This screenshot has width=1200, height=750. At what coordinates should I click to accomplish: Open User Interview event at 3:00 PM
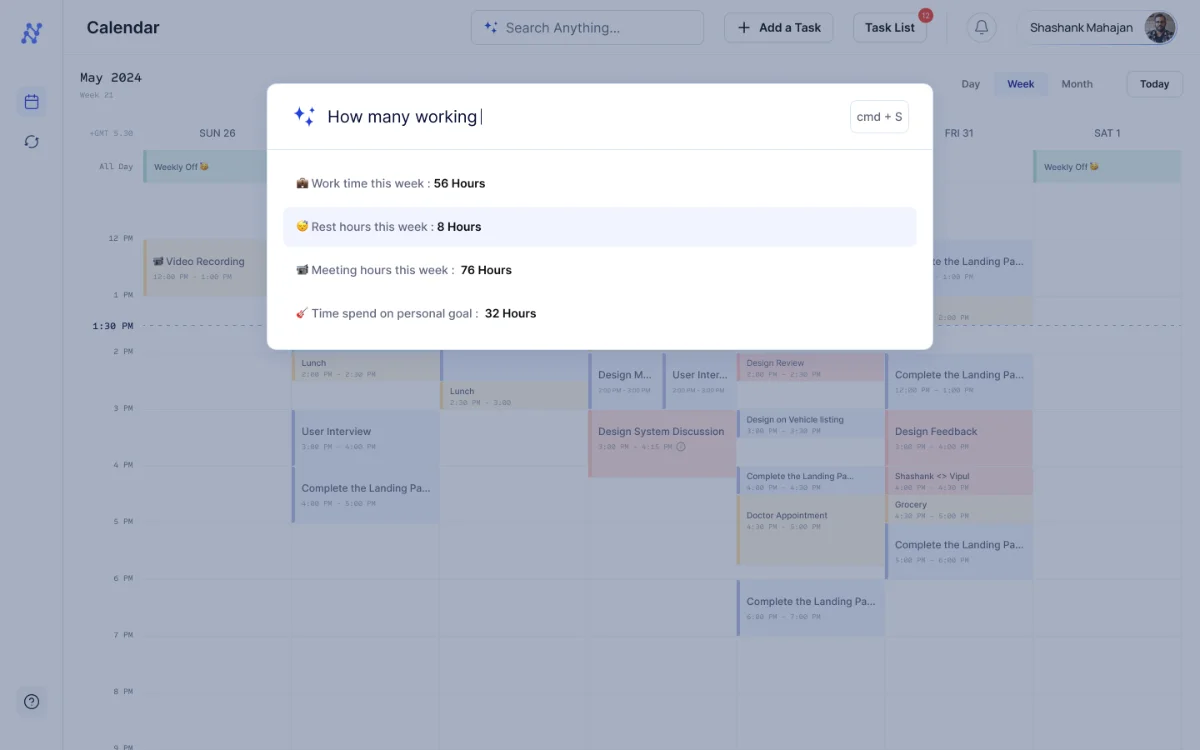(x=365, y=438)
